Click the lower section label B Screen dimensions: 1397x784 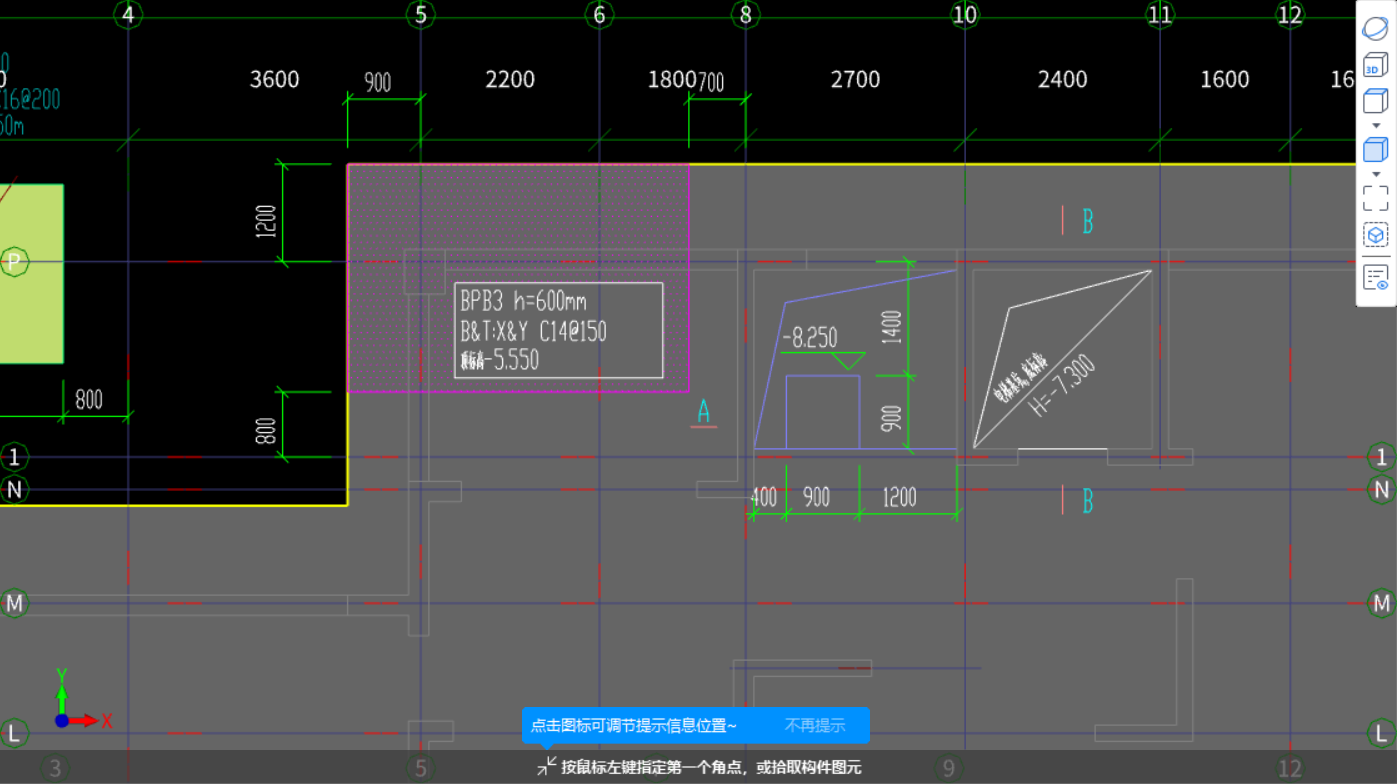tap(1088, 500)
